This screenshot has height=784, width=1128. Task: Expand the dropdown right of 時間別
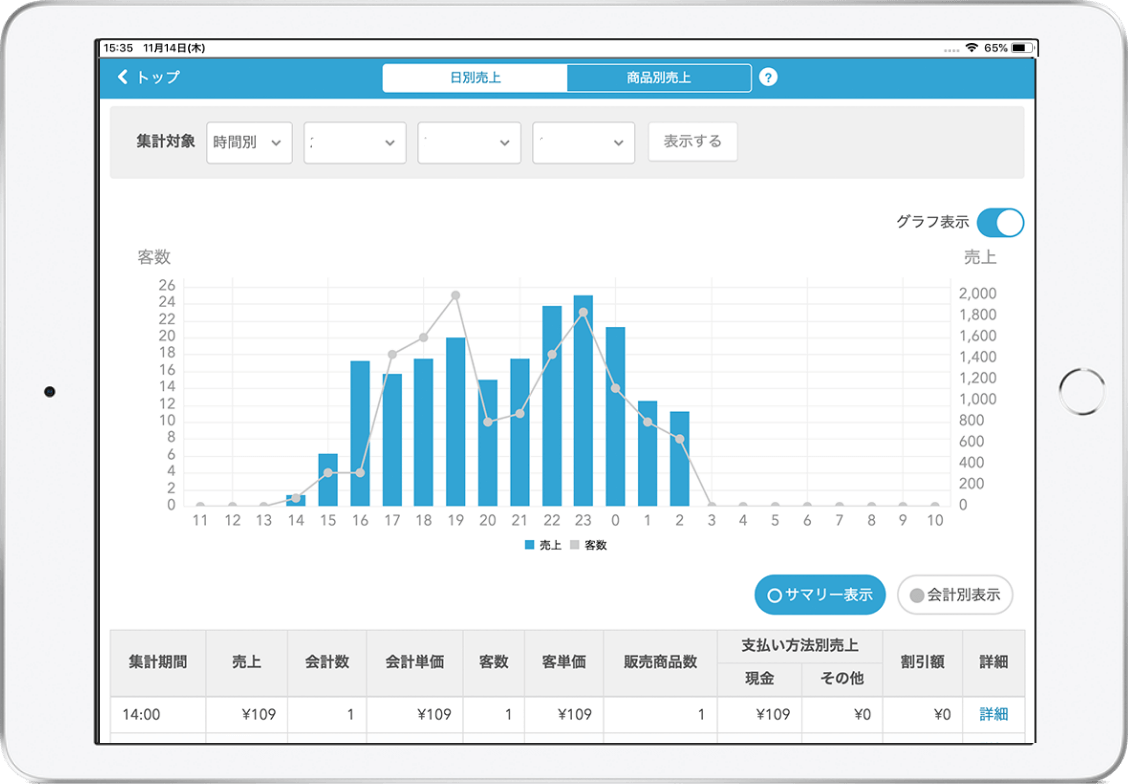tap(355, 143)
